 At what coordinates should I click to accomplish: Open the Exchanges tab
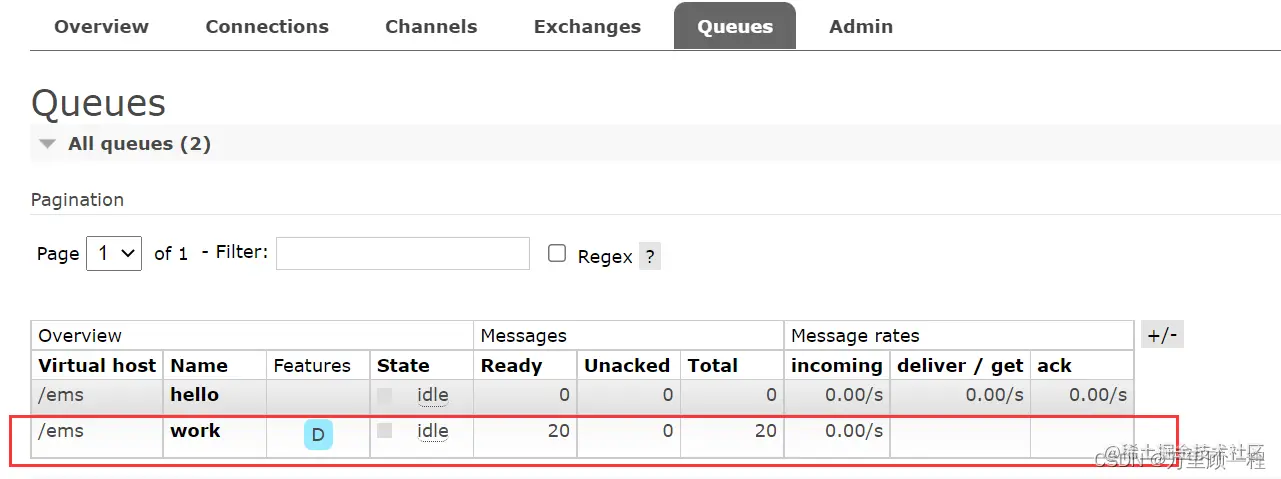587,27
